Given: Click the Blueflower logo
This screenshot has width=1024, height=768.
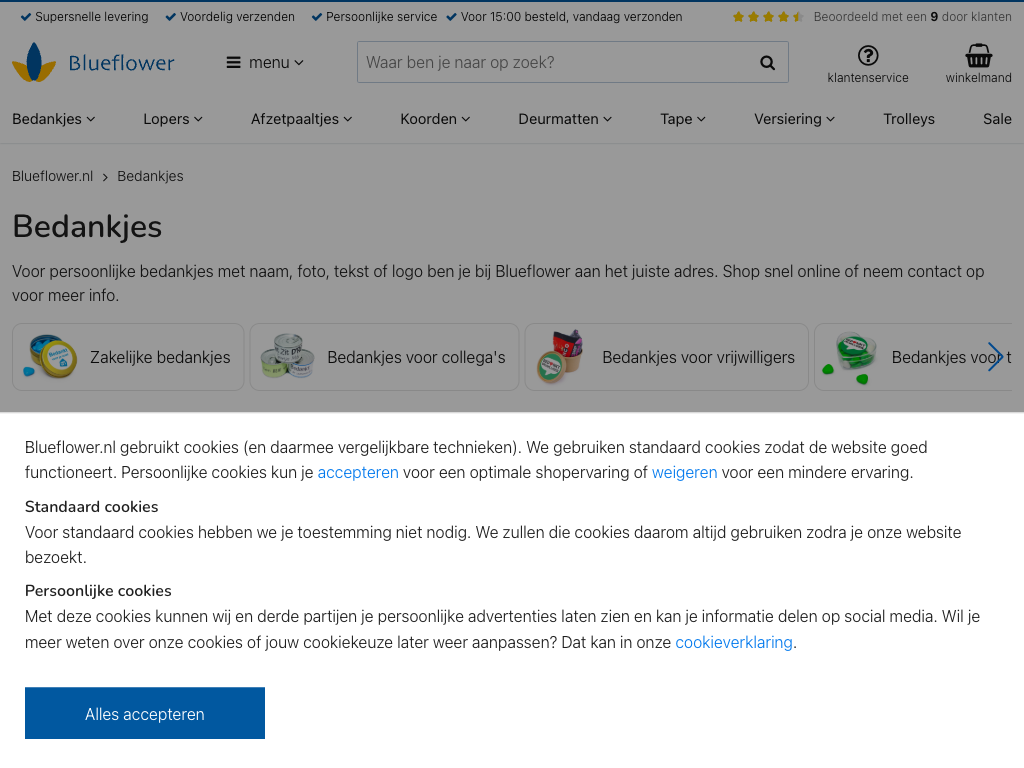Looking at the screenshot, I should click(x=93, y=63).
